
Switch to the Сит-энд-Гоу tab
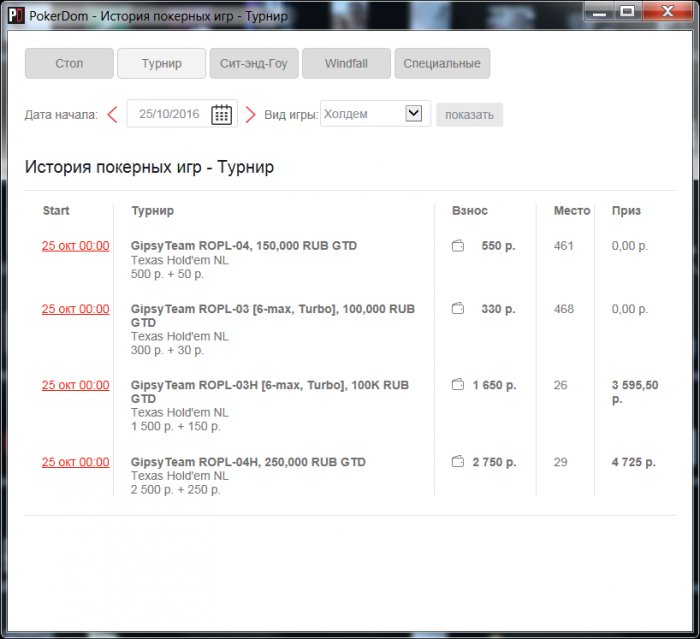(254, 63)
